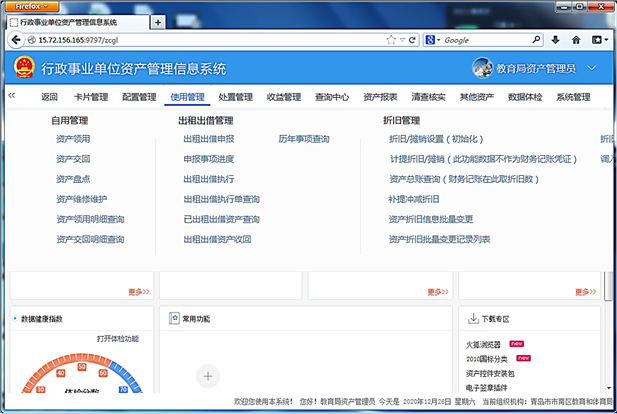
Task: Click the plus circle to add common function
Action: pyautogui.click(x=208, y=376)
